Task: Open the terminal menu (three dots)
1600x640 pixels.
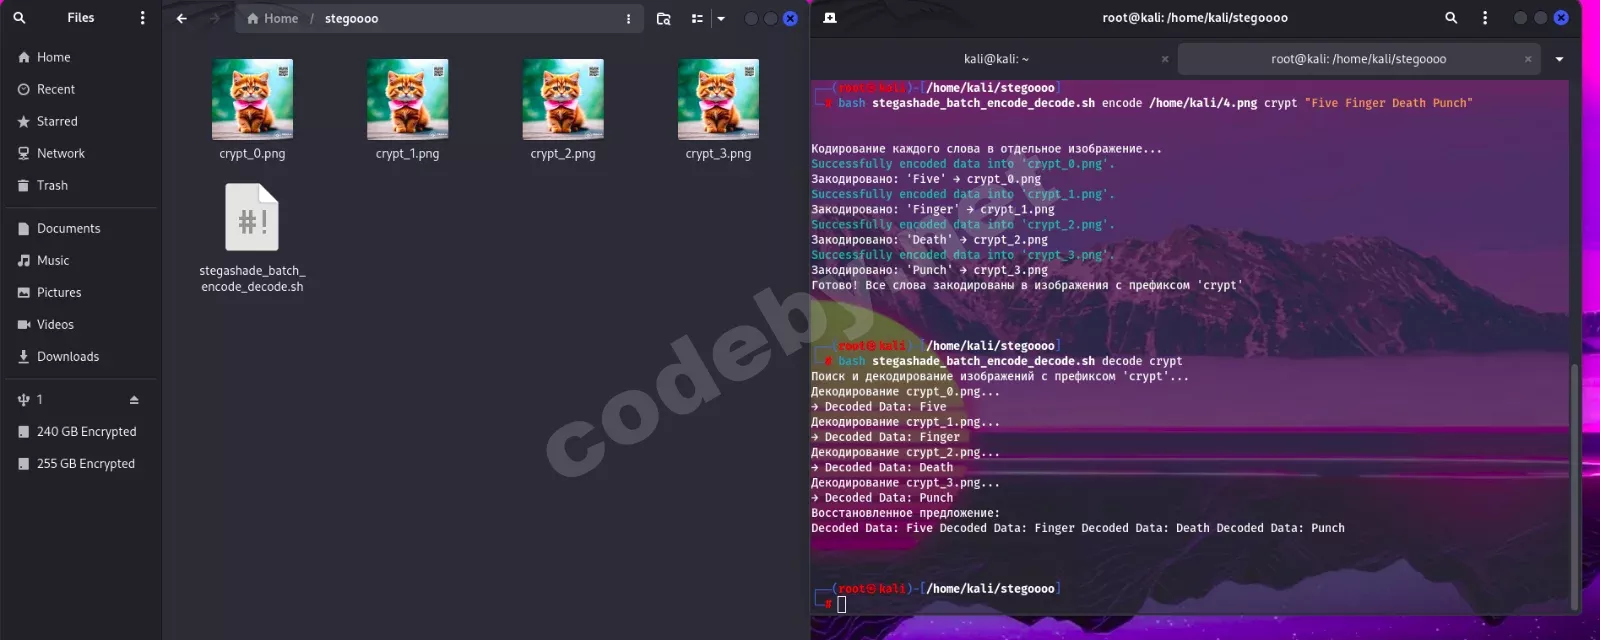Action: pyautogui.click(x=1485, y=18)
